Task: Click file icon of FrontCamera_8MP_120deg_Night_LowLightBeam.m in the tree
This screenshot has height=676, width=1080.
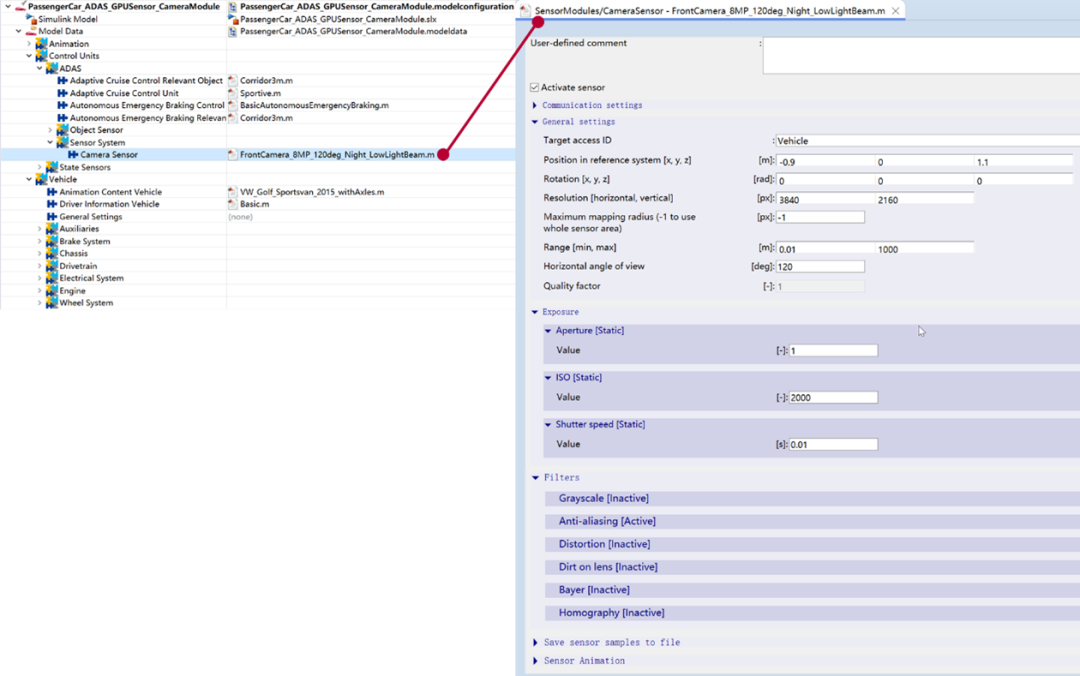Action: coord(233,154)
